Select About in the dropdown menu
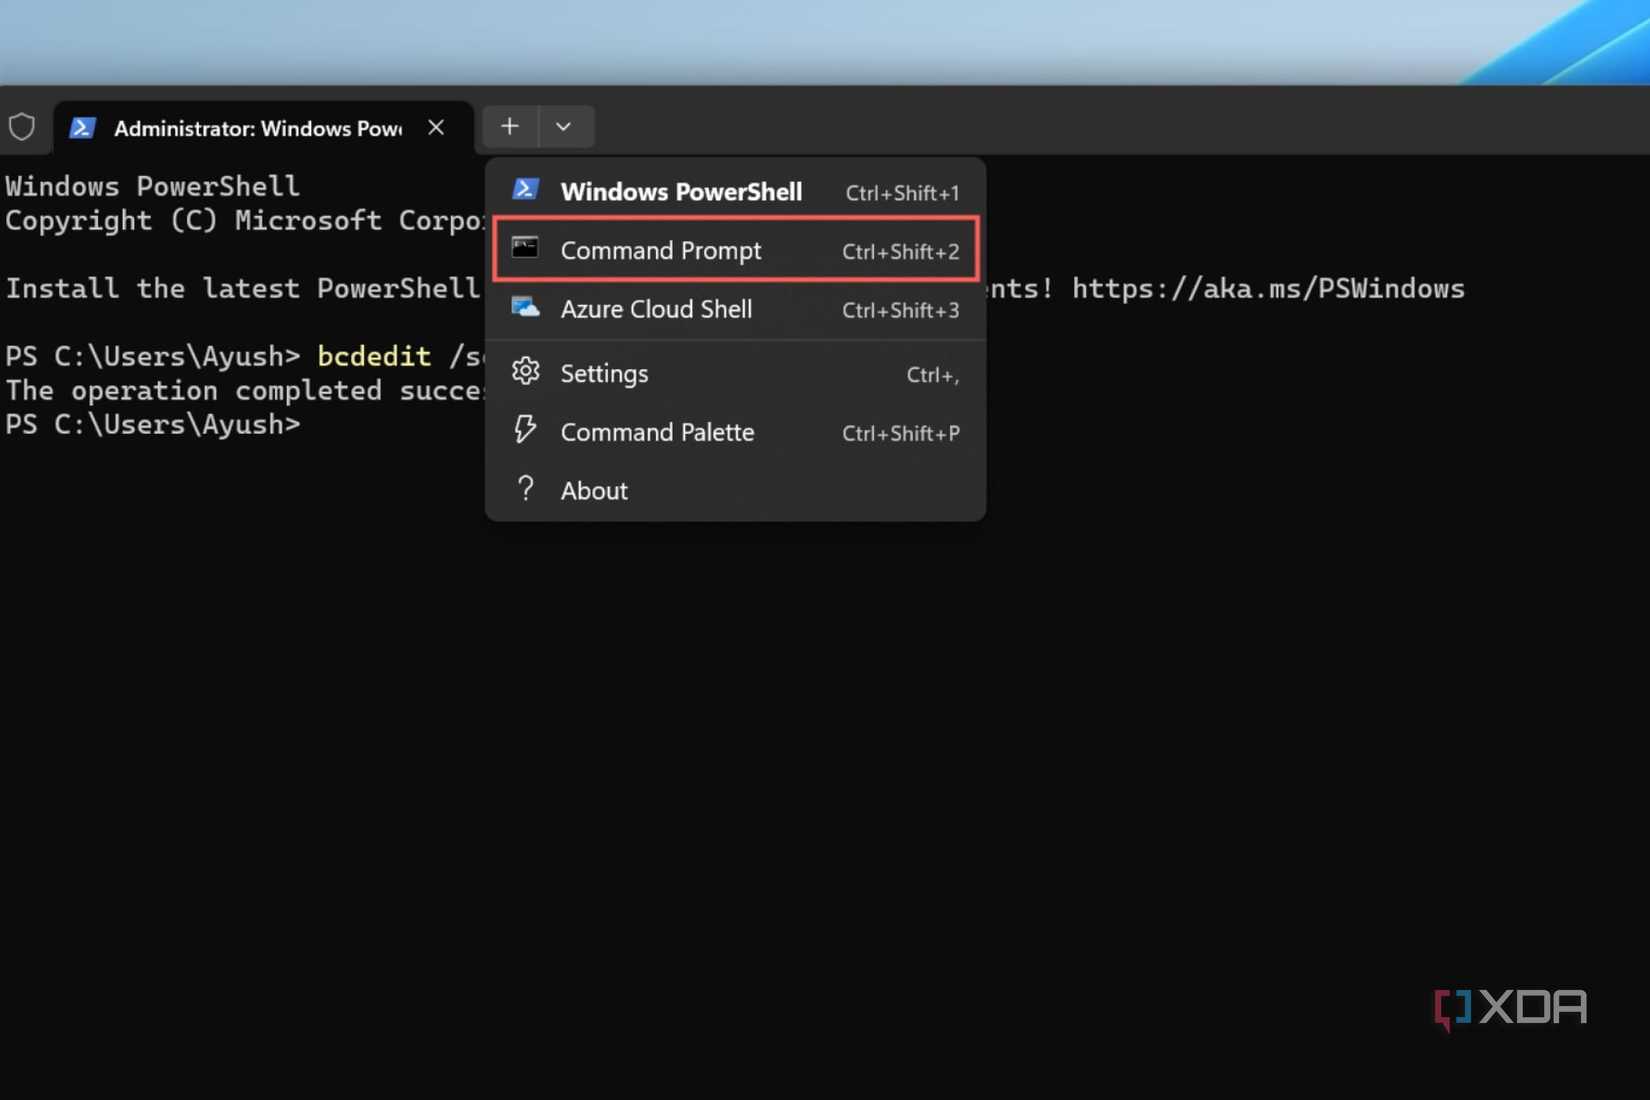The width and height of the screenshot is (1650, 1100). coord(594,490)
